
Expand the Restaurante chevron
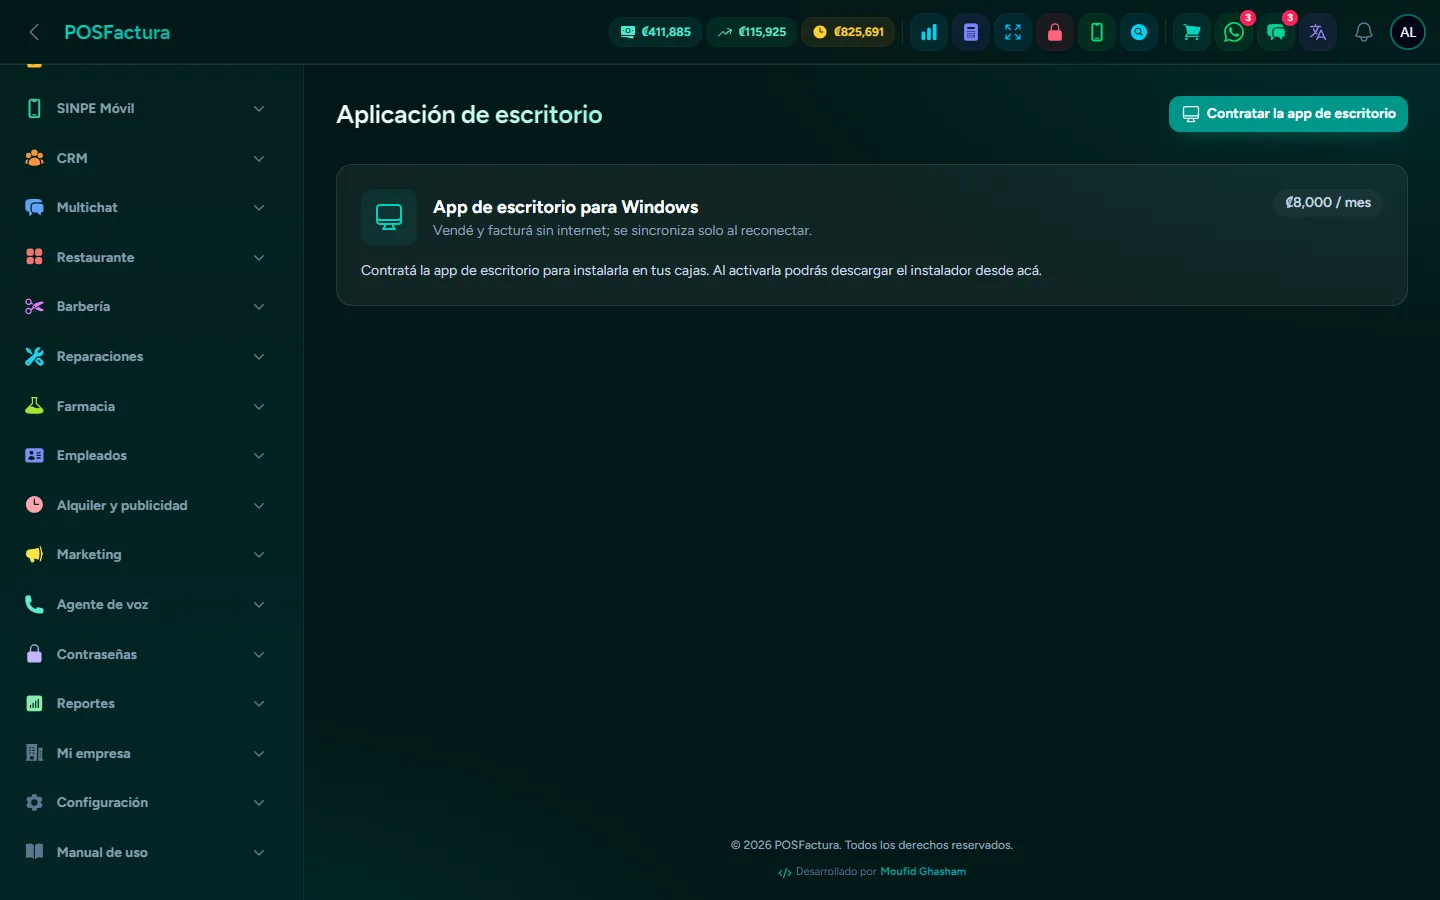tap(259, 257)
